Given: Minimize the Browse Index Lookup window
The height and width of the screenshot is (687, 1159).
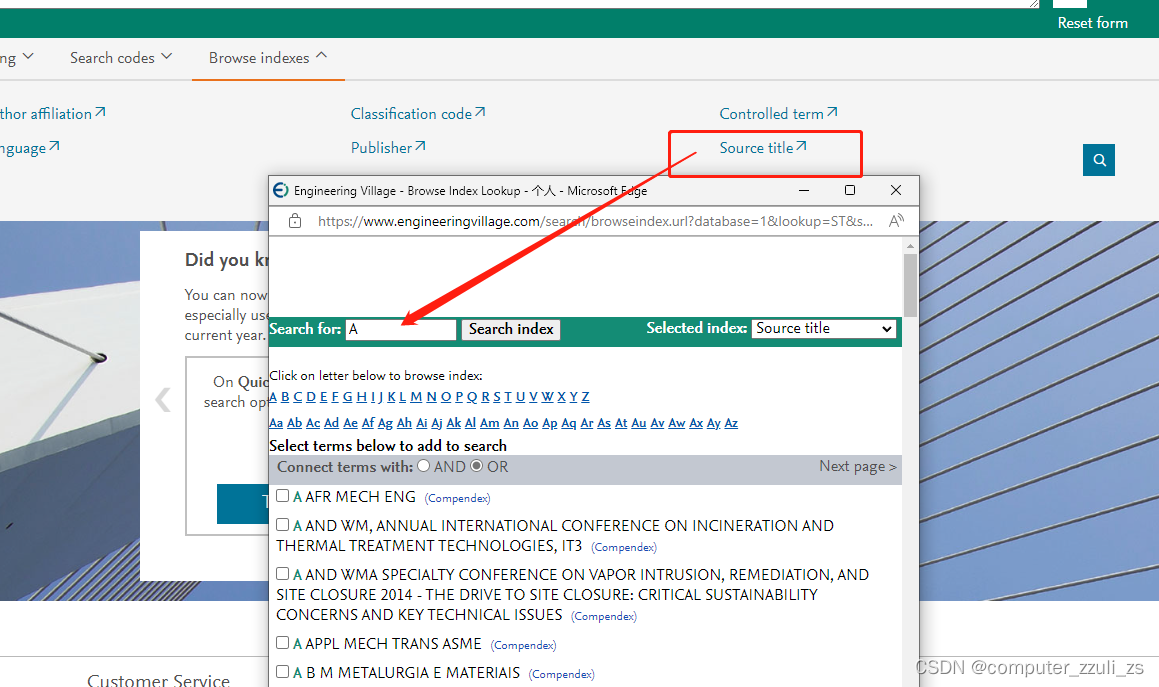Looking at the screenshot, I should (x=803, y=190).
